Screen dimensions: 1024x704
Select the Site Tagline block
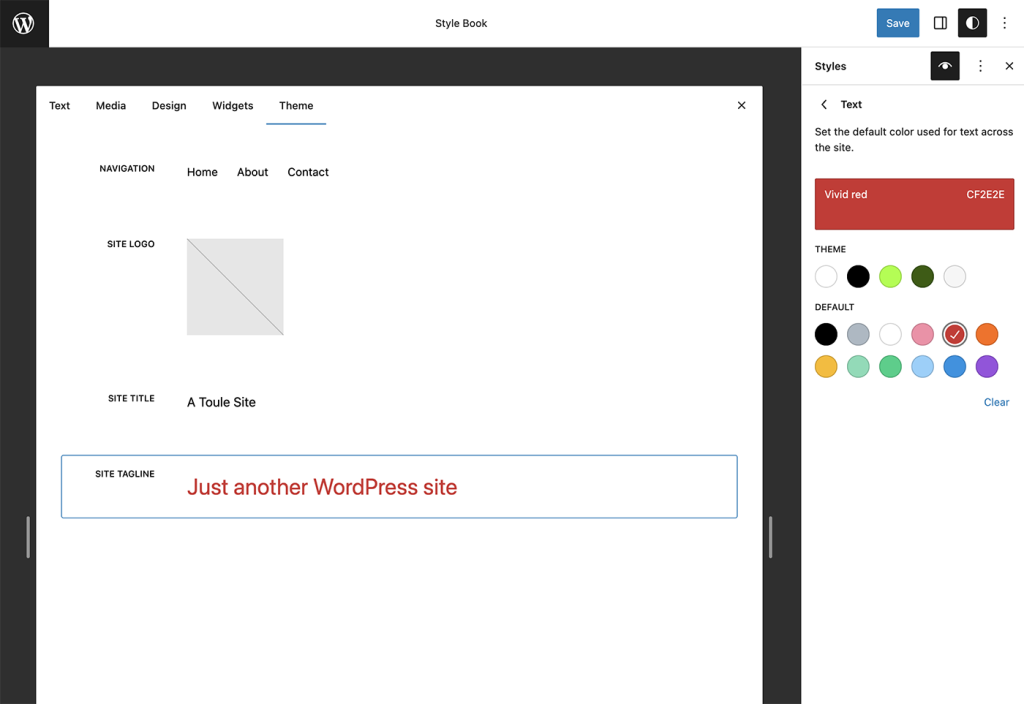click(399, 487)
